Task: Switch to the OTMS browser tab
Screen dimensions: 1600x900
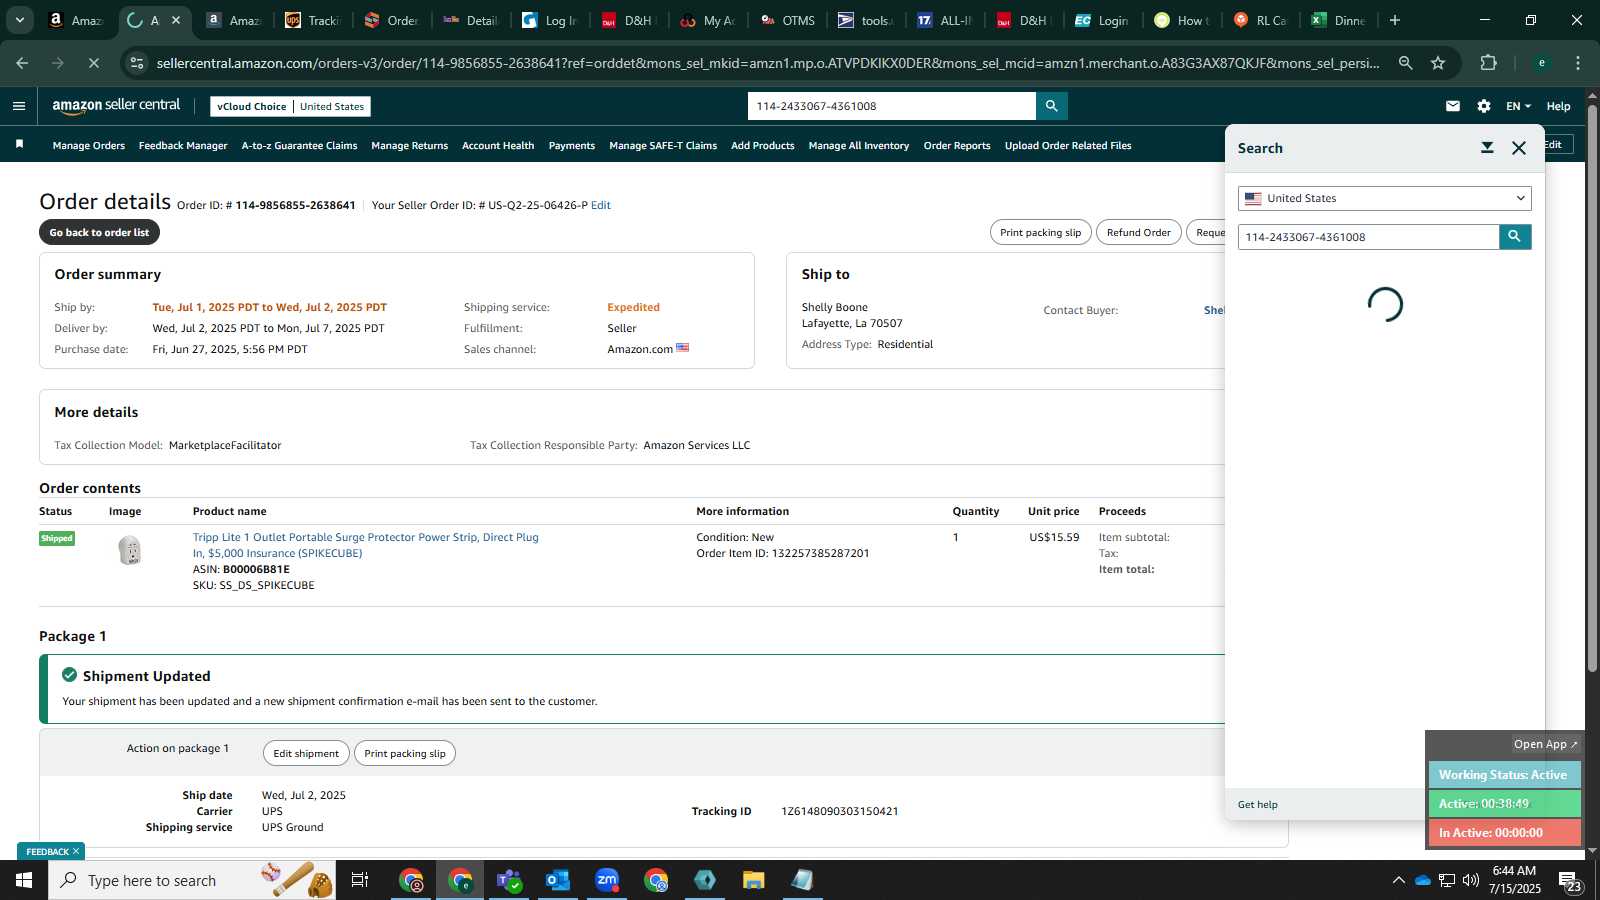Action: pos(788,20)
